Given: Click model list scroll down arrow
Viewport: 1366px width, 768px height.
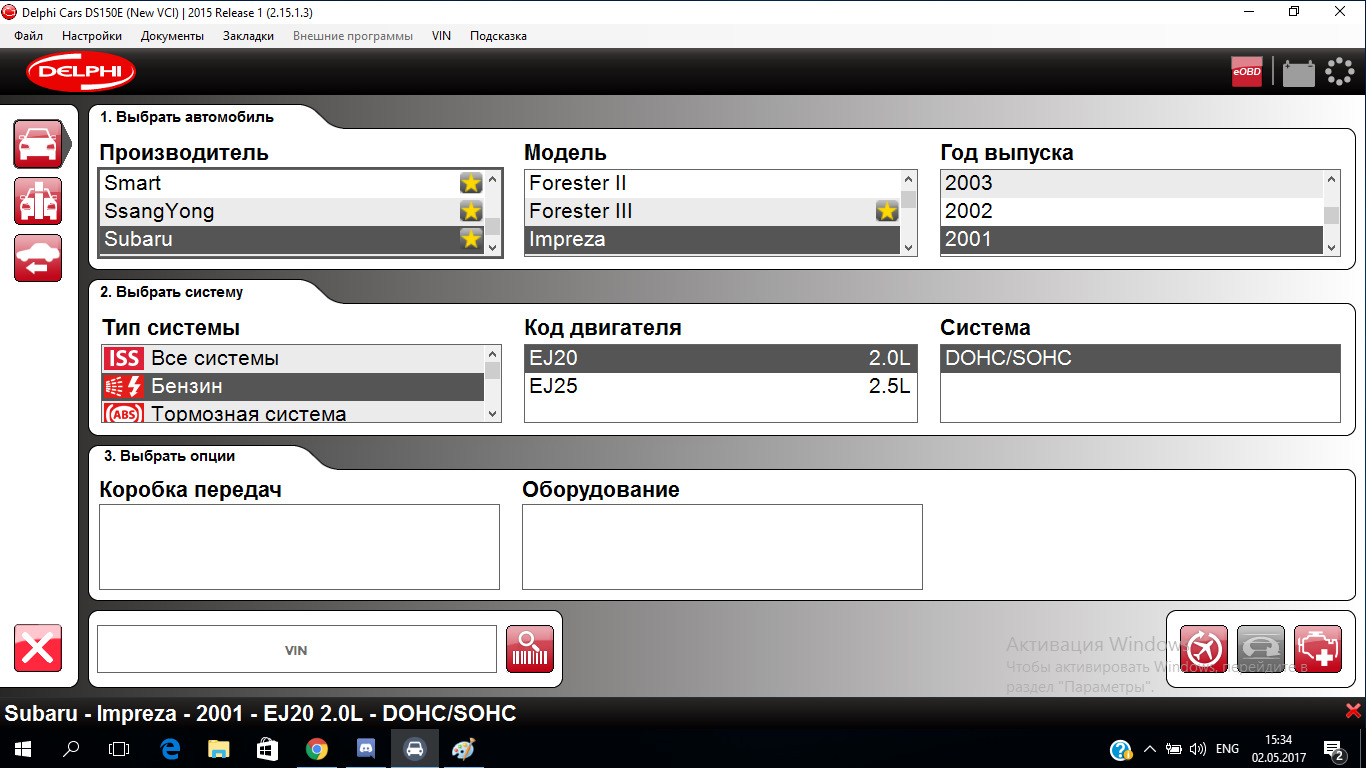Looking at the screenshot, I should pos(908,246).
